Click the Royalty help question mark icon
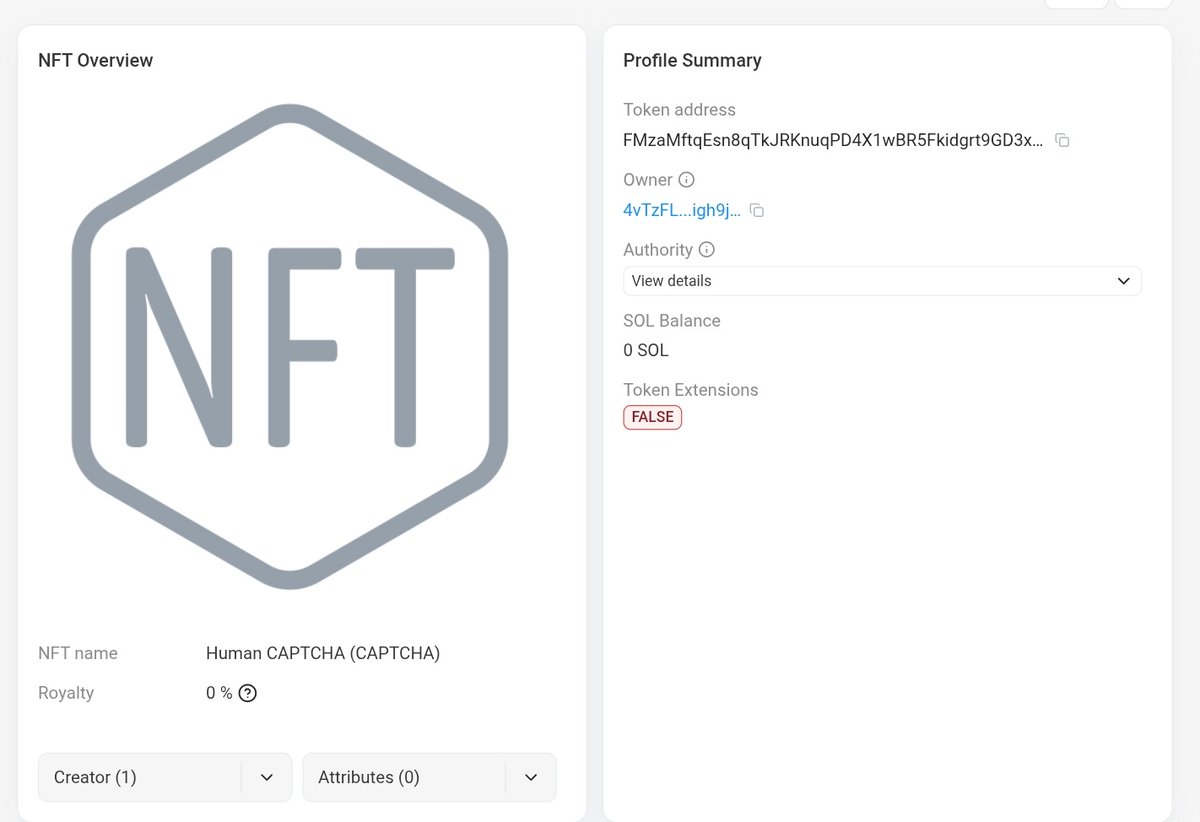 248,693
